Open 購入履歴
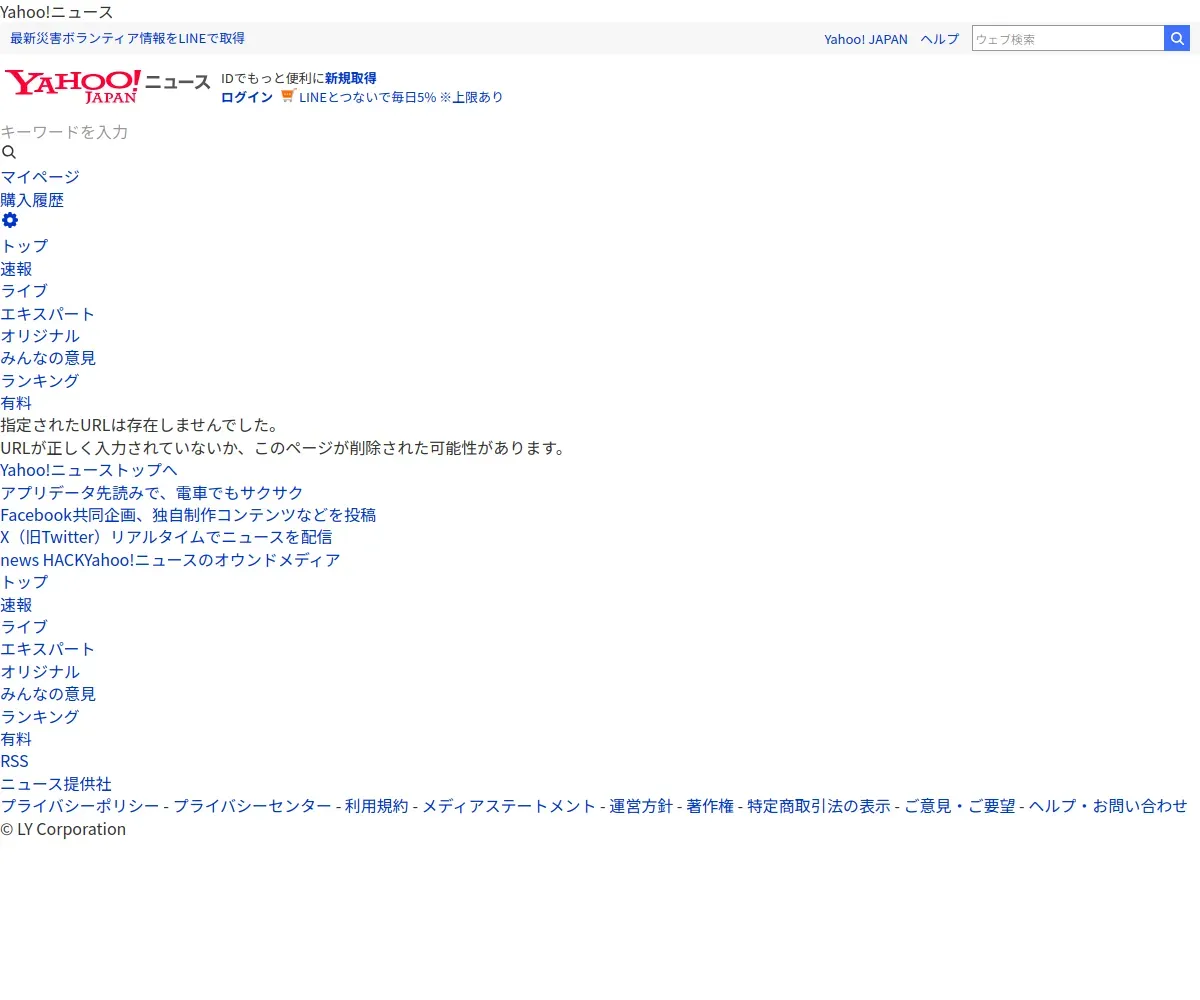The height and width of the screenshot is (1000, 1200). (32, 200)
